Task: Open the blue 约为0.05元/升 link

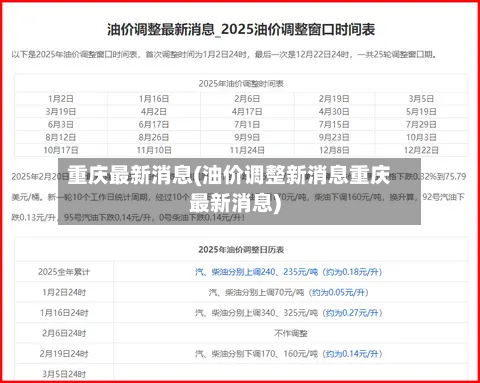Action: click(x=338, y=292)
